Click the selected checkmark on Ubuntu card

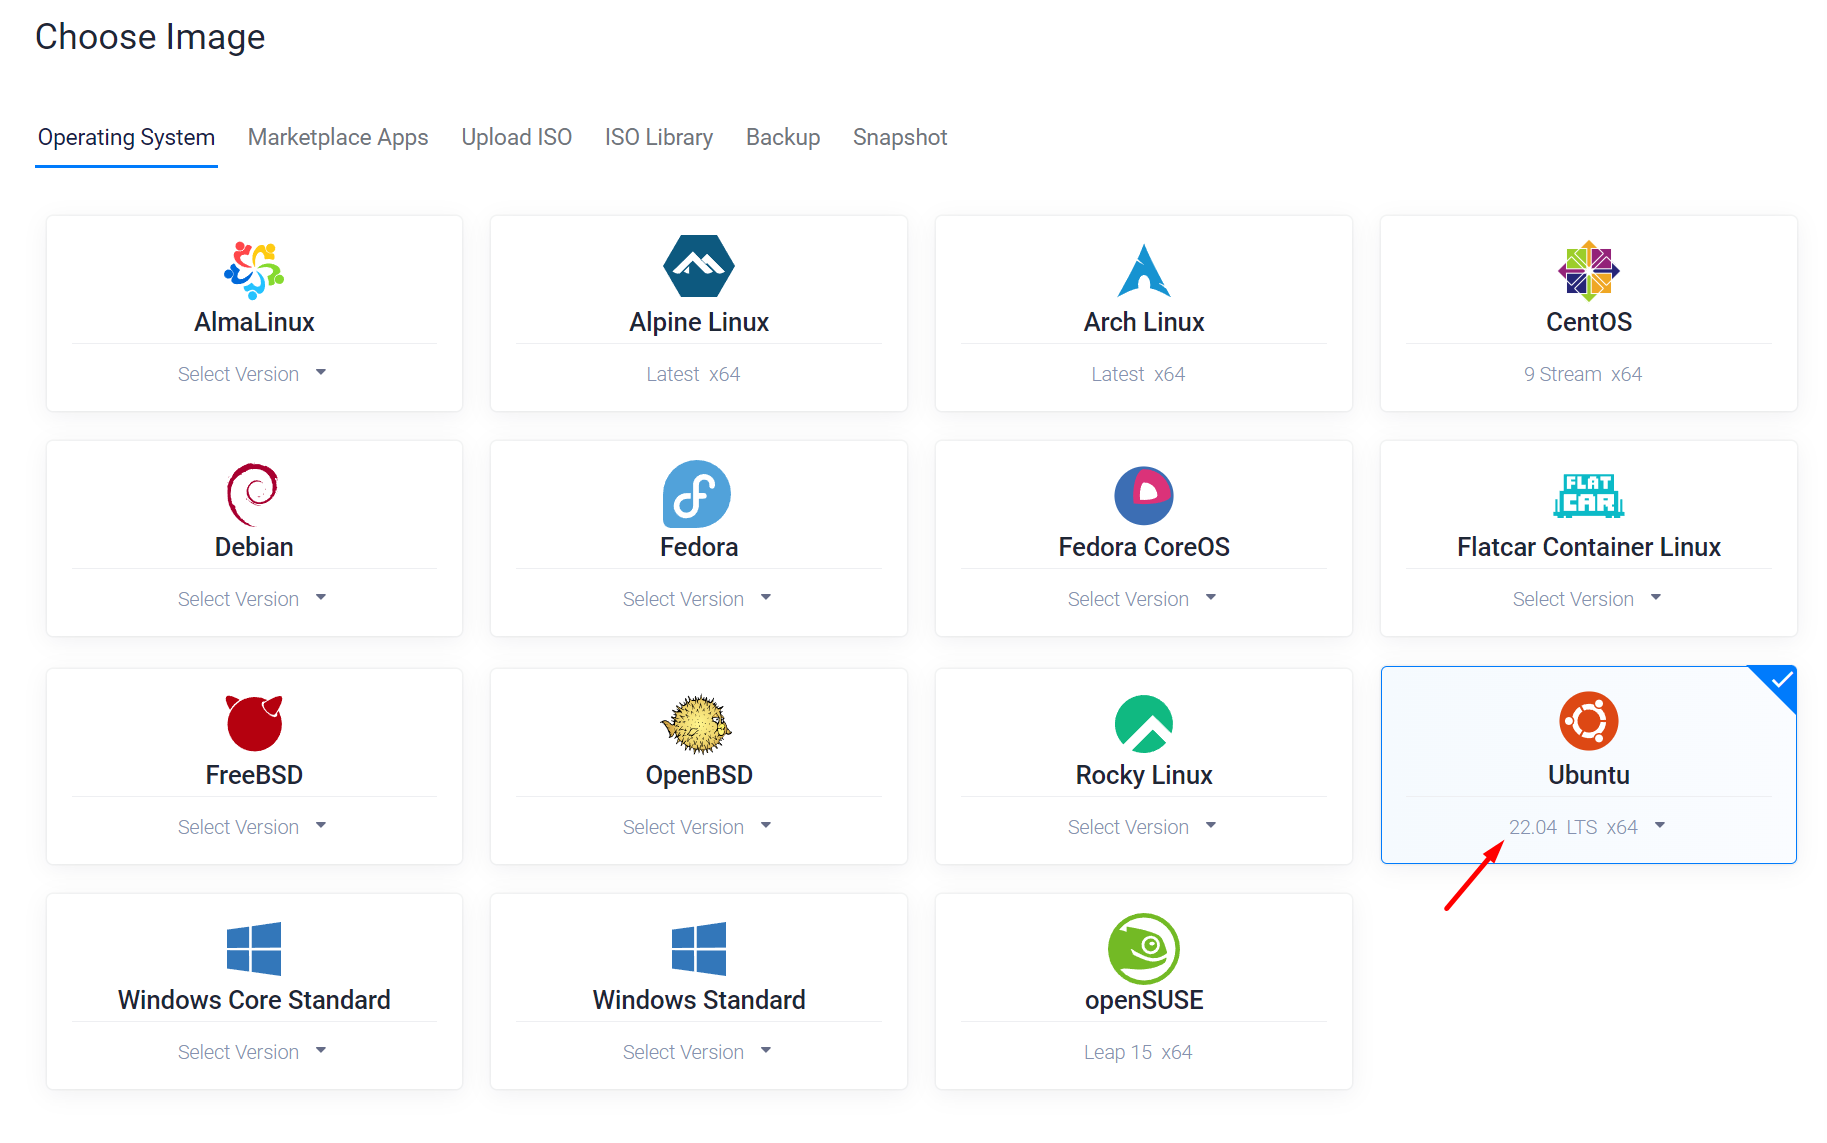1781,682
